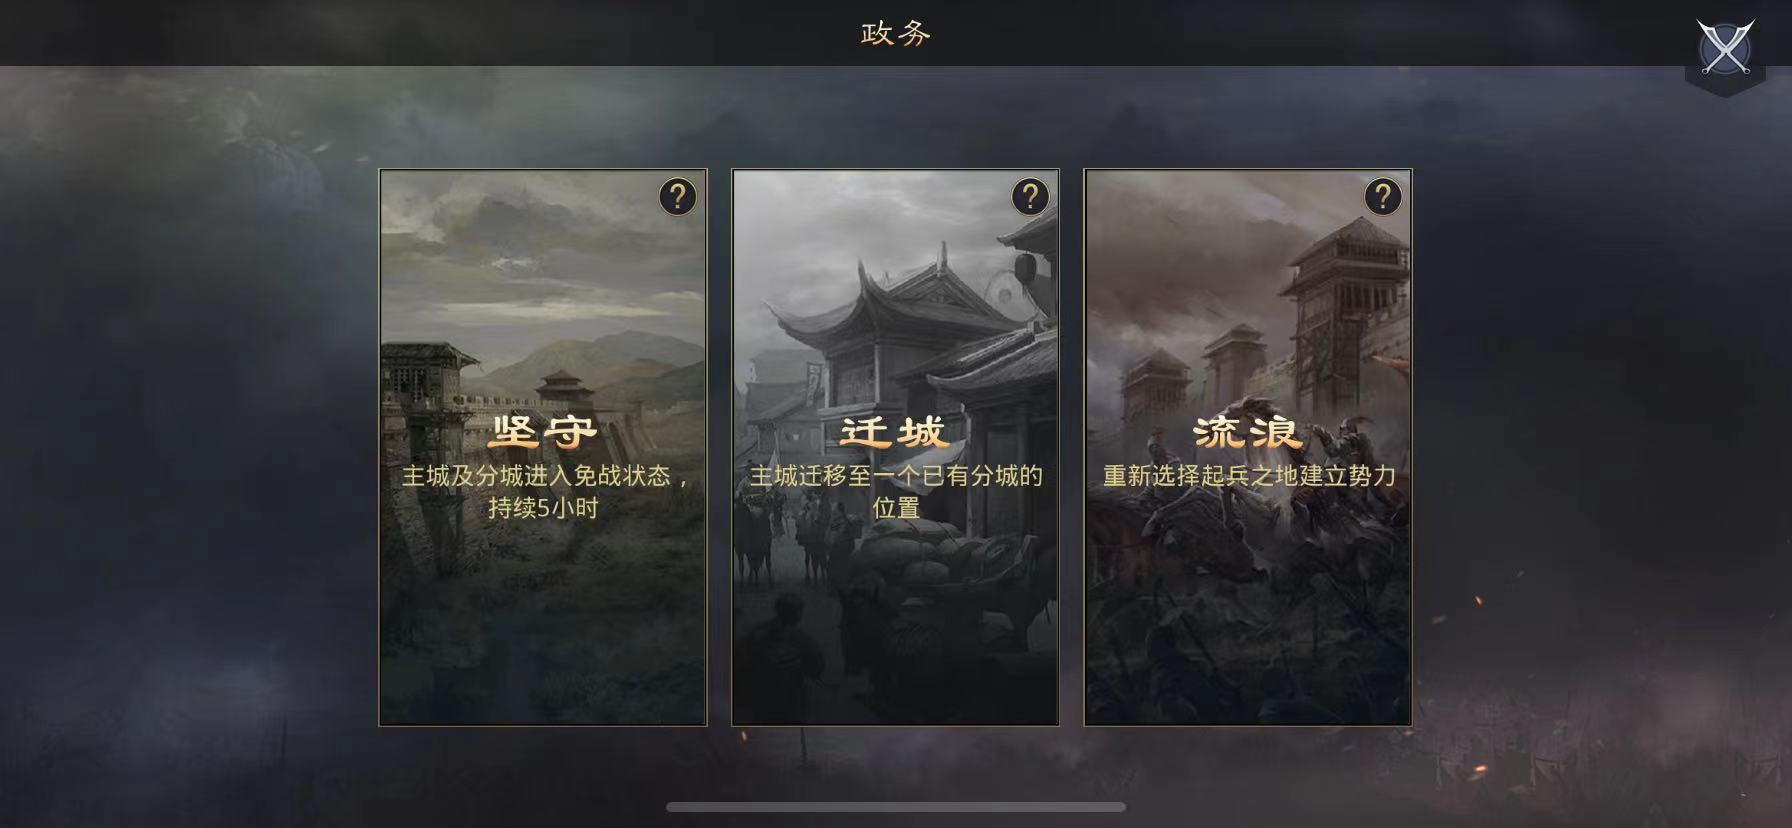Open the help tip on the 坚守 card
The image size is (1792, 828).
point(677,197)
